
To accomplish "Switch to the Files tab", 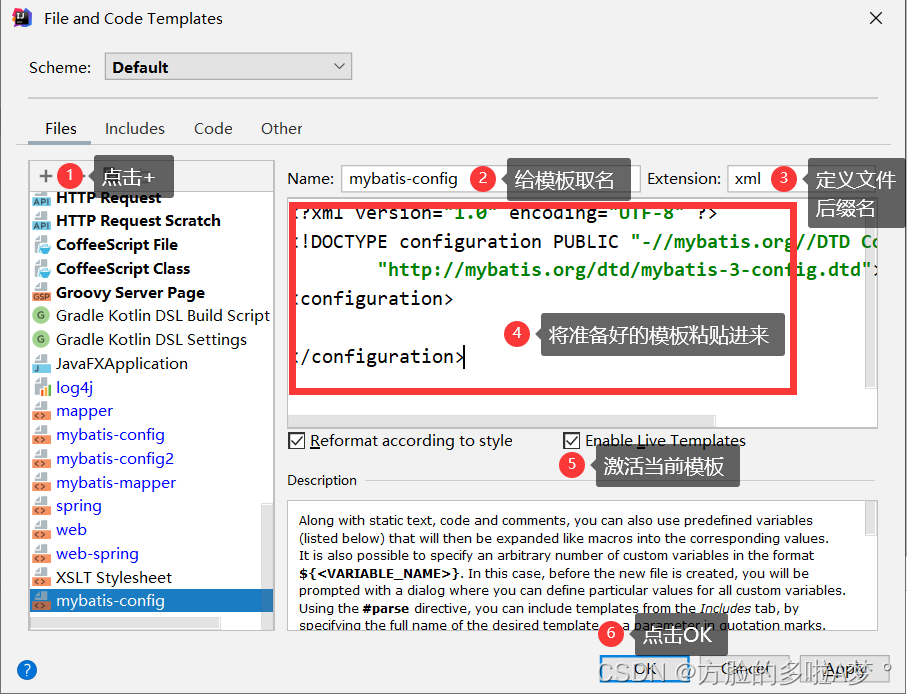I will tap(61, 128).
